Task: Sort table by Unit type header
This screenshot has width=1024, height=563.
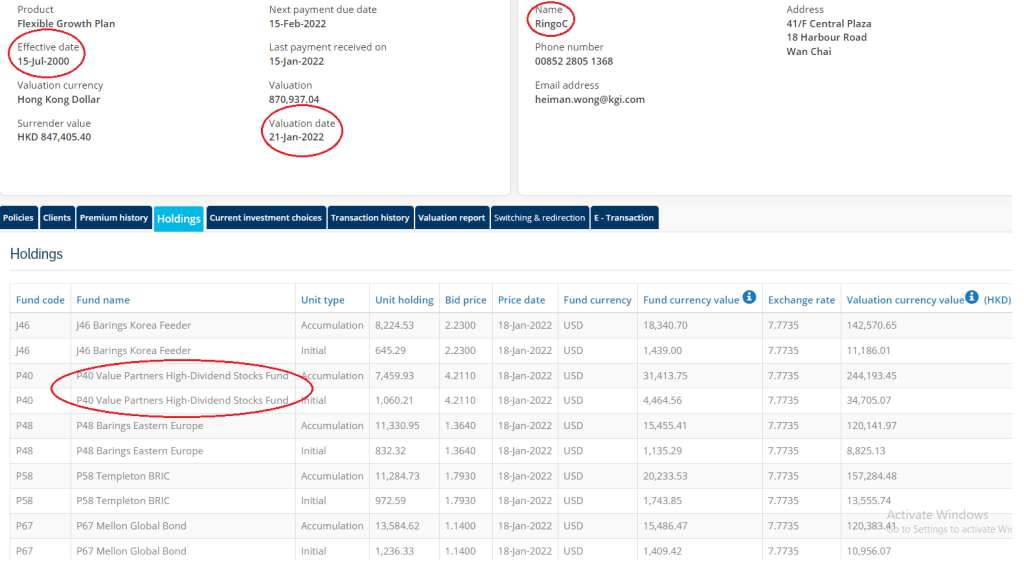Action: click(322, 300)
